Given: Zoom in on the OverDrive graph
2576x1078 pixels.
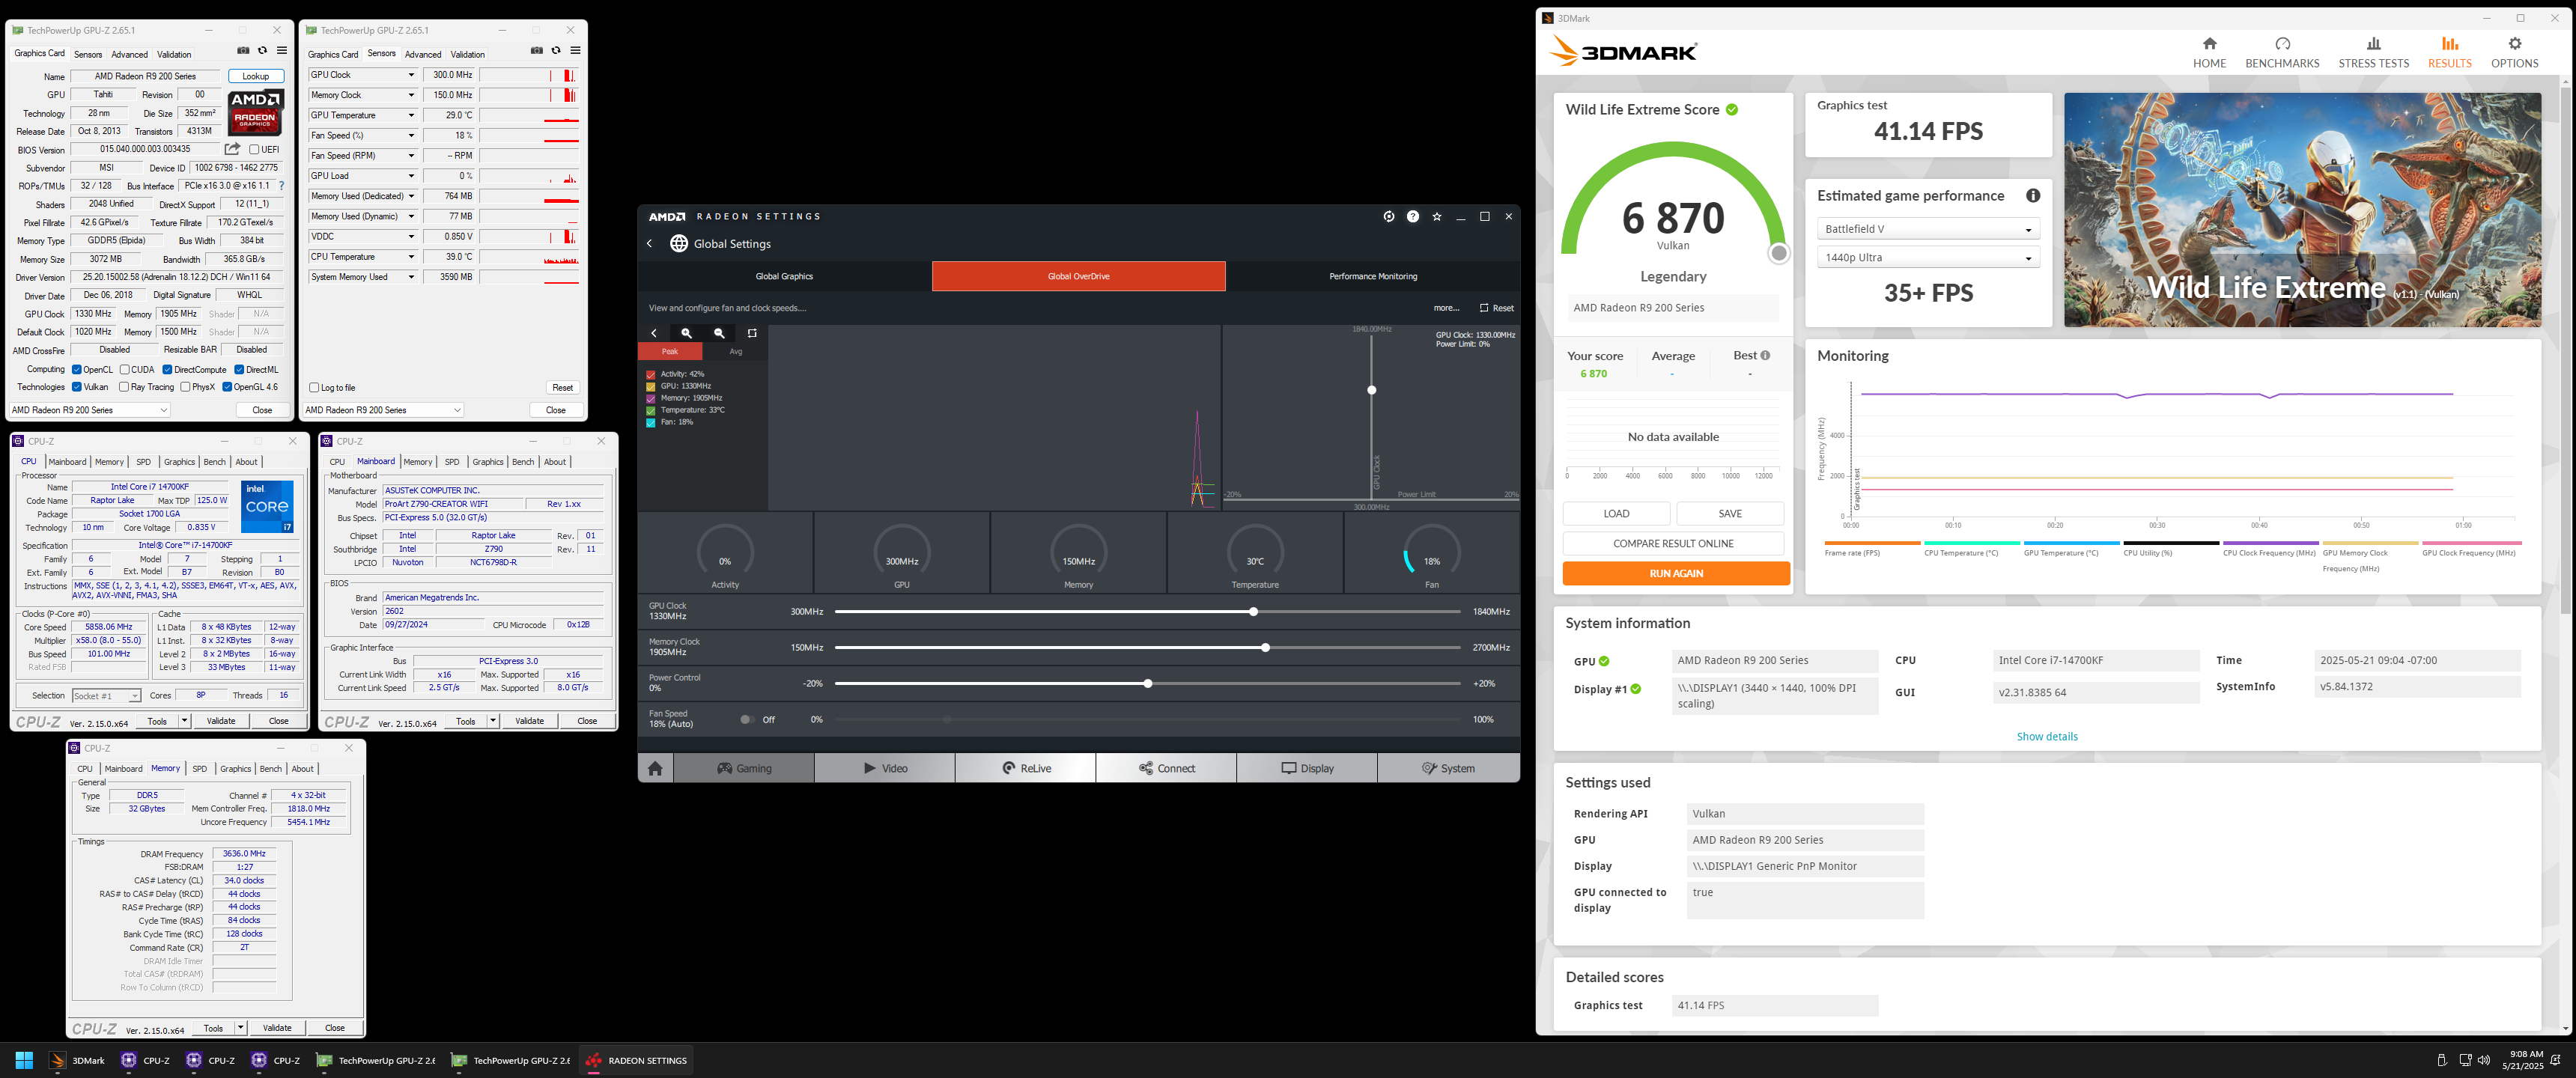Looking at the screenshot, I should 686,333.
